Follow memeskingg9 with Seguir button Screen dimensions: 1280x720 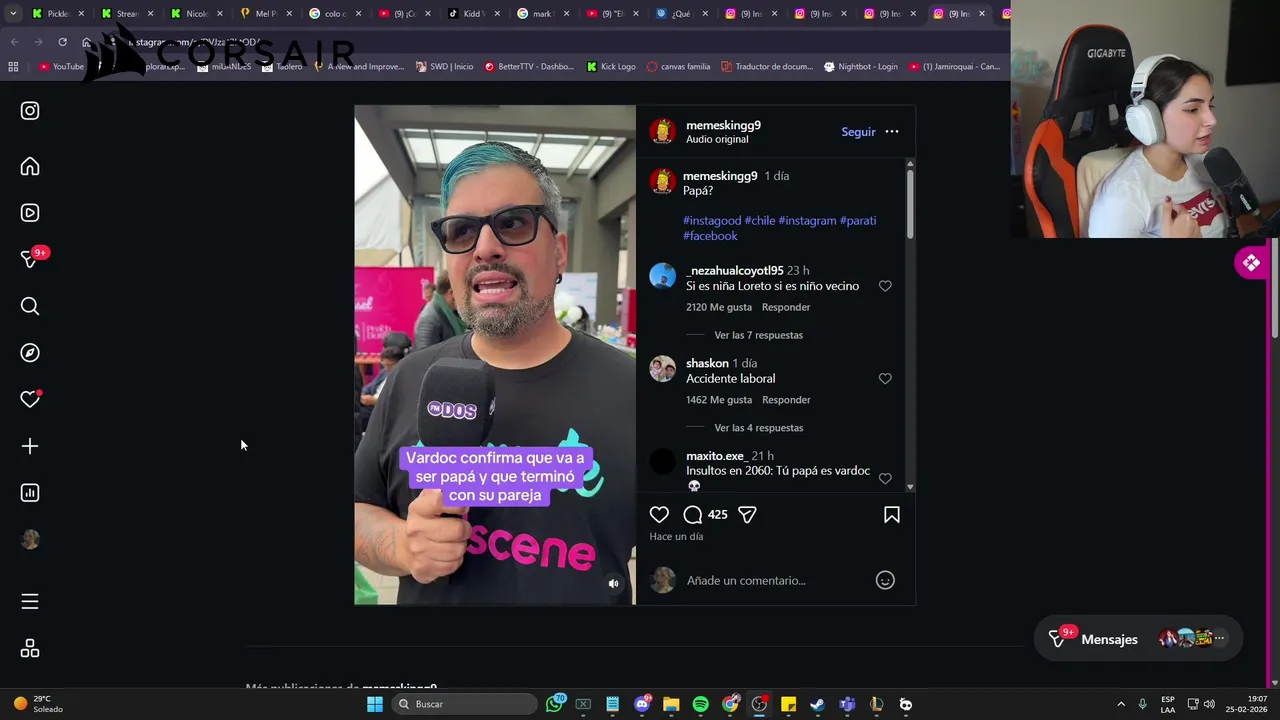[x=858, y=132]
